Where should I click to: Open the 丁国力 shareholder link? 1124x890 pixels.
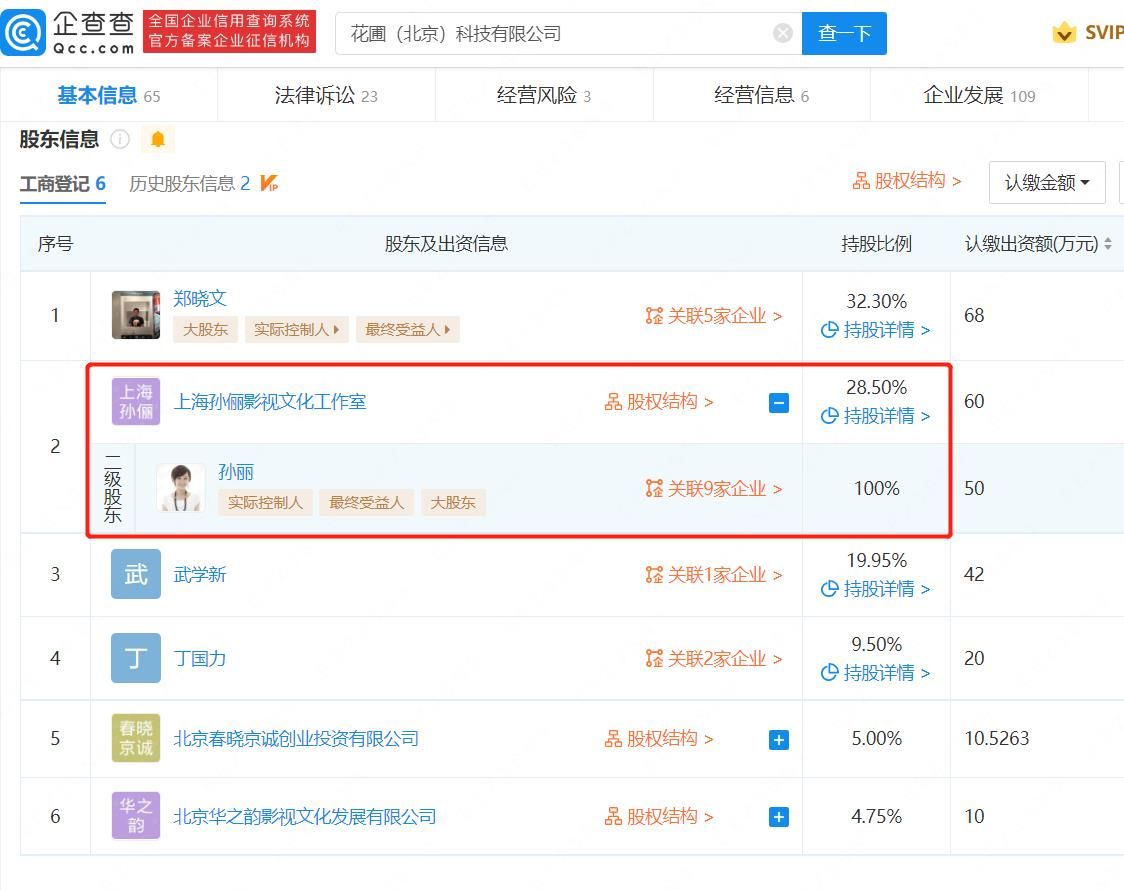click(x=200, y=659)
